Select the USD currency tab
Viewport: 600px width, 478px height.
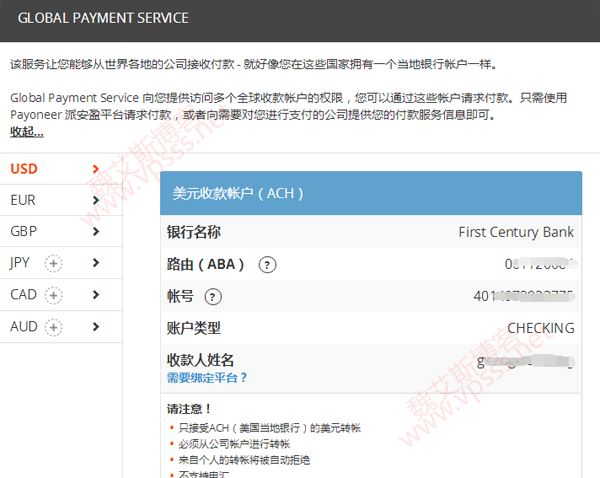(x=24, y=169)
